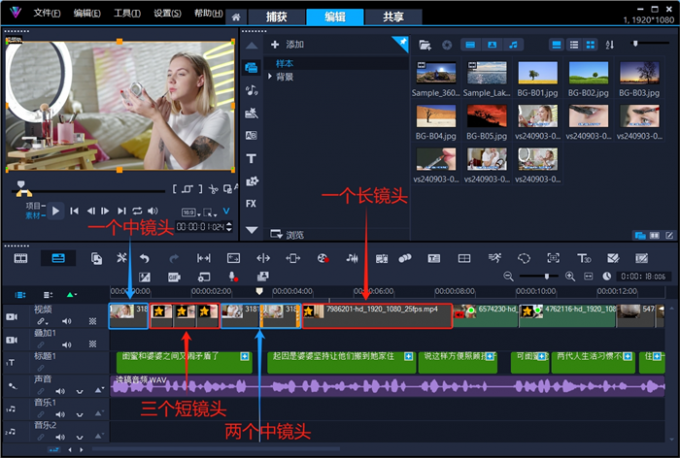Open the sound and music library icon
680x458 pixels.
pos(252,90)
